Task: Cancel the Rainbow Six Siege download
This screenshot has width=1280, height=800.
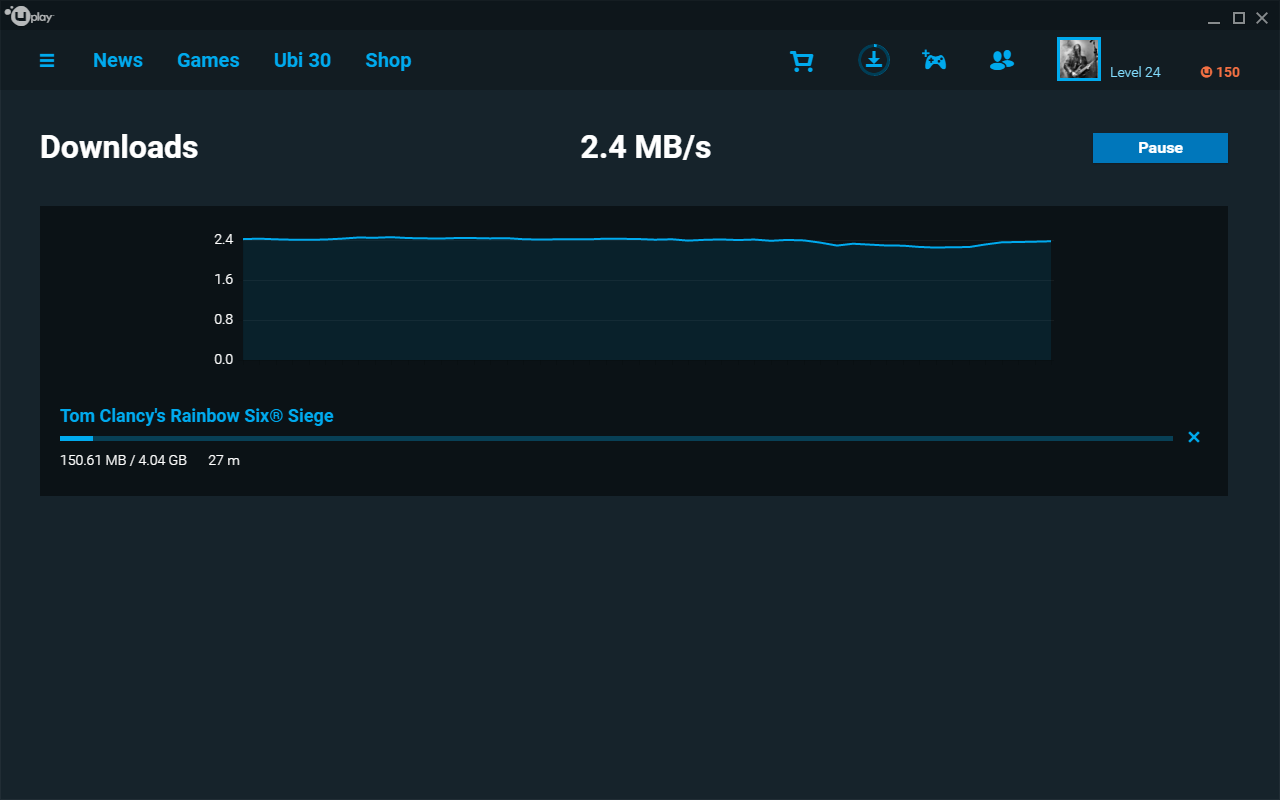Action: (1193, 437)
